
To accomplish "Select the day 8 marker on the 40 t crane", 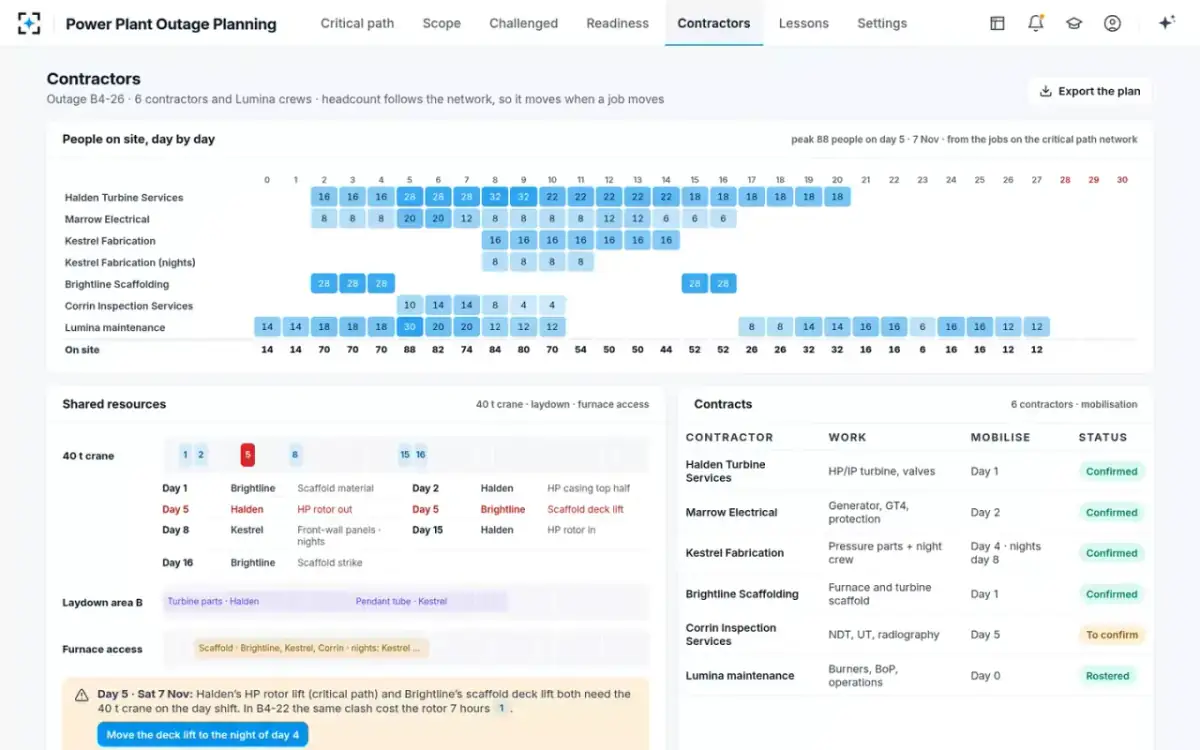I will [295, 455].
